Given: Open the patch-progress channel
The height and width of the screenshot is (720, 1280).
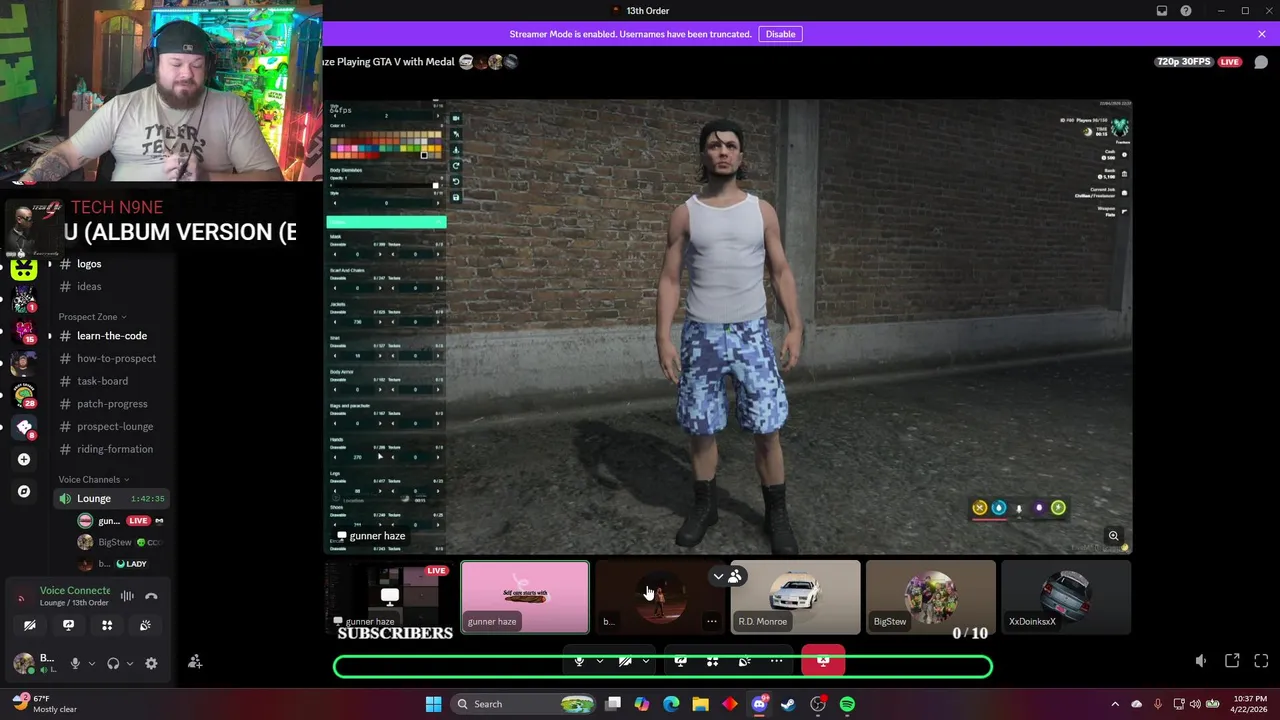Looking at the screenshot, I should [x=110, y=404].
